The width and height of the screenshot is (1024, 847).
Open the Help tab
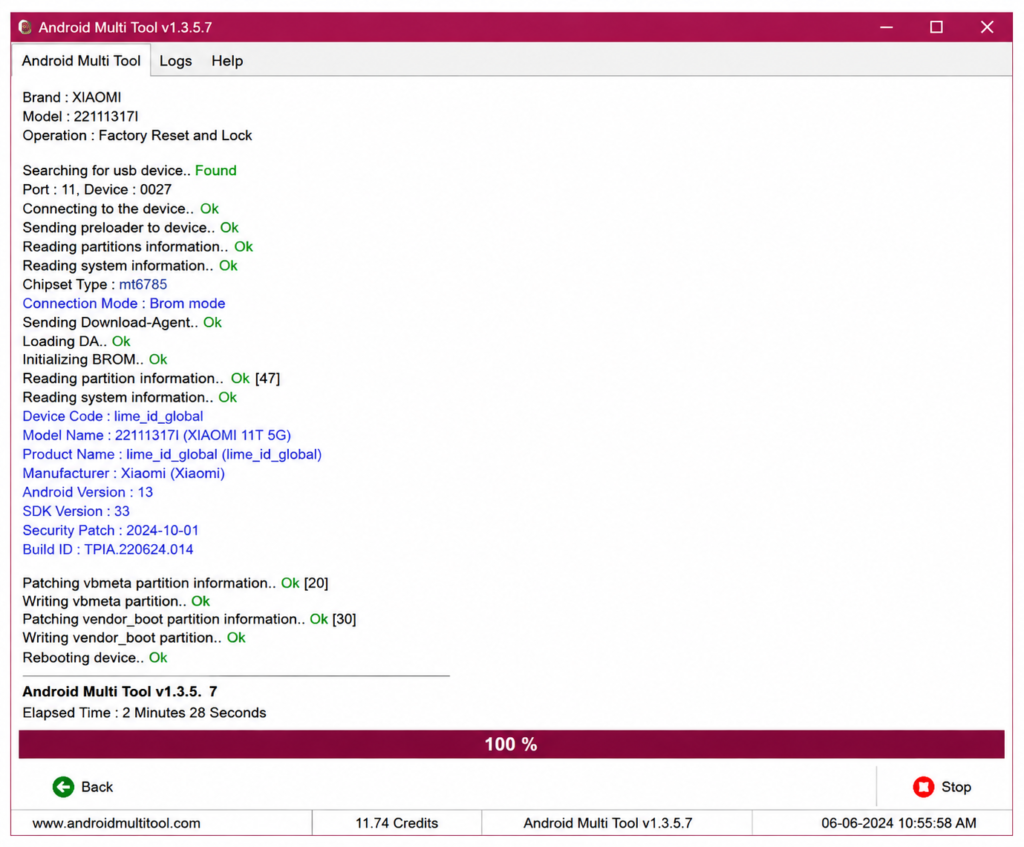point(227,61)
